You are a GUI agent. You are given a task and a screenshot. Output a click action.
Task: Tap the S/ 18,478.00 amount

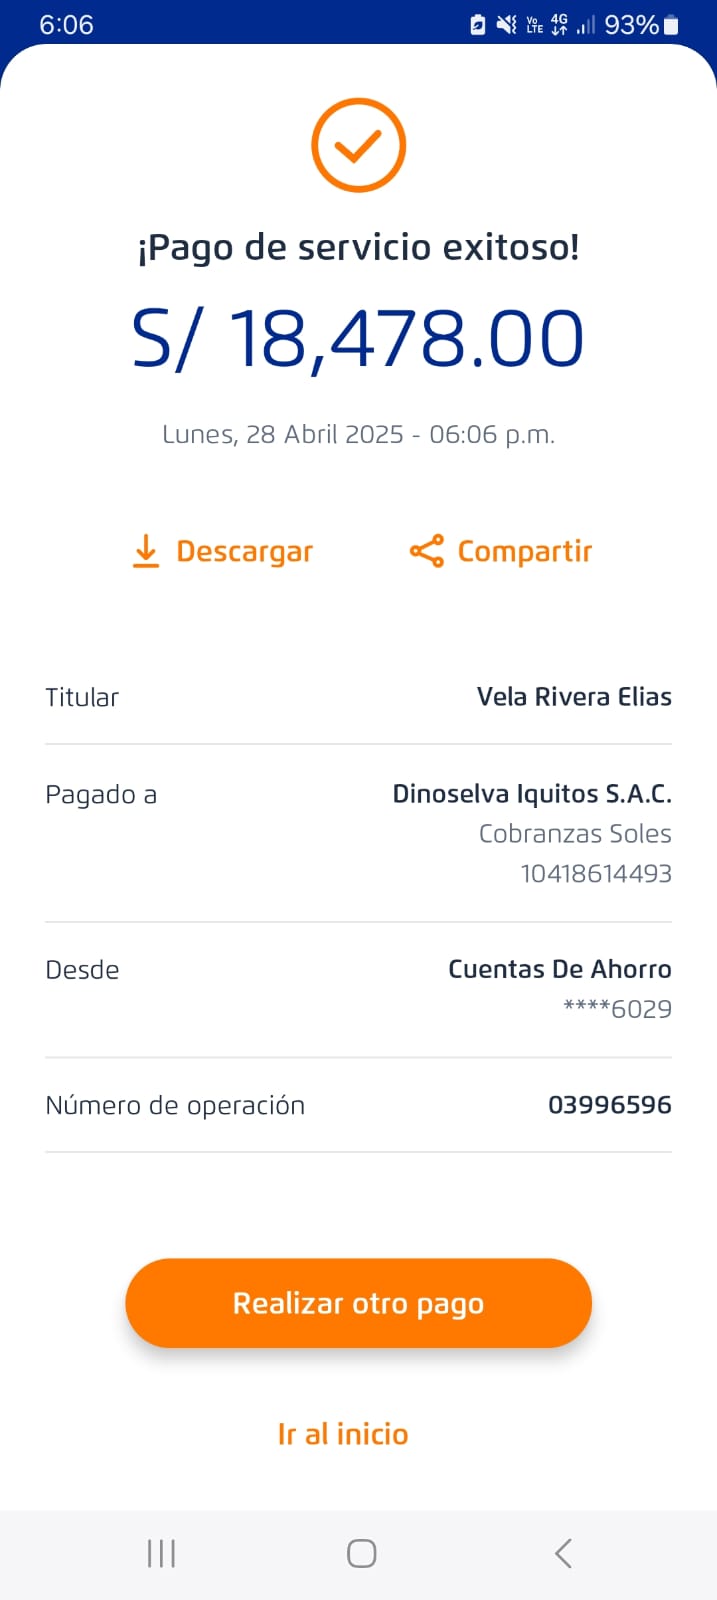pos(358,339)
